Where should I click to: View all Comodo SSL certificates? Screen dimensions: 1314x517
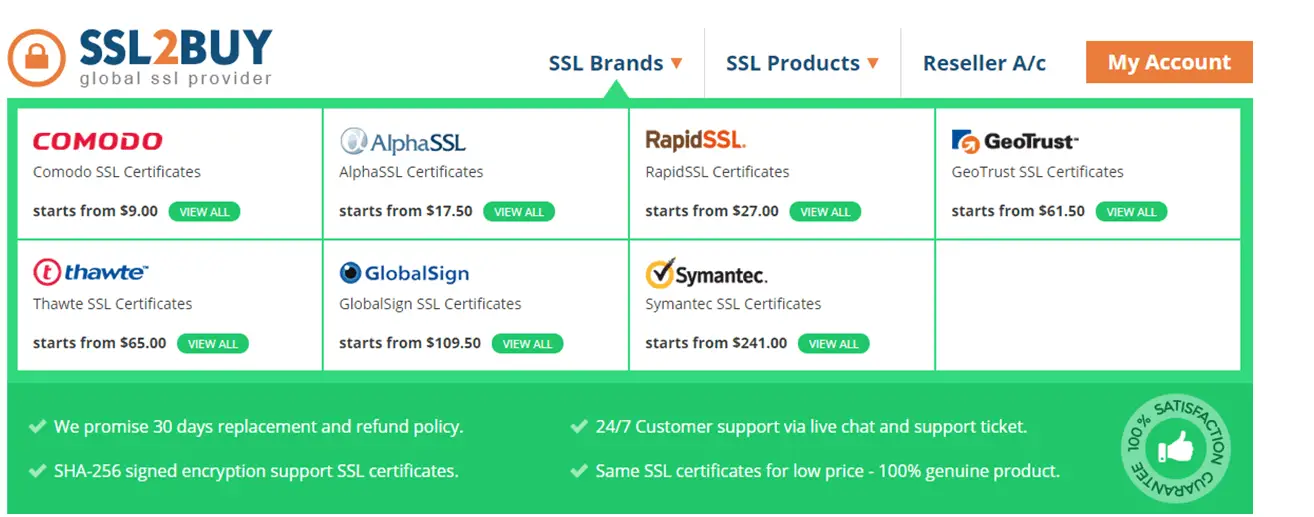[x=204, y=212]
